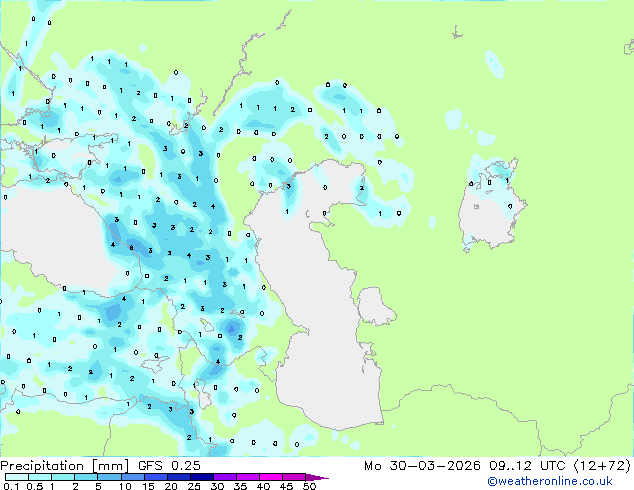The width and height of the screenshot is (634, 490).
Task: Click the '20' legend scale label
Action: point(171,486)
